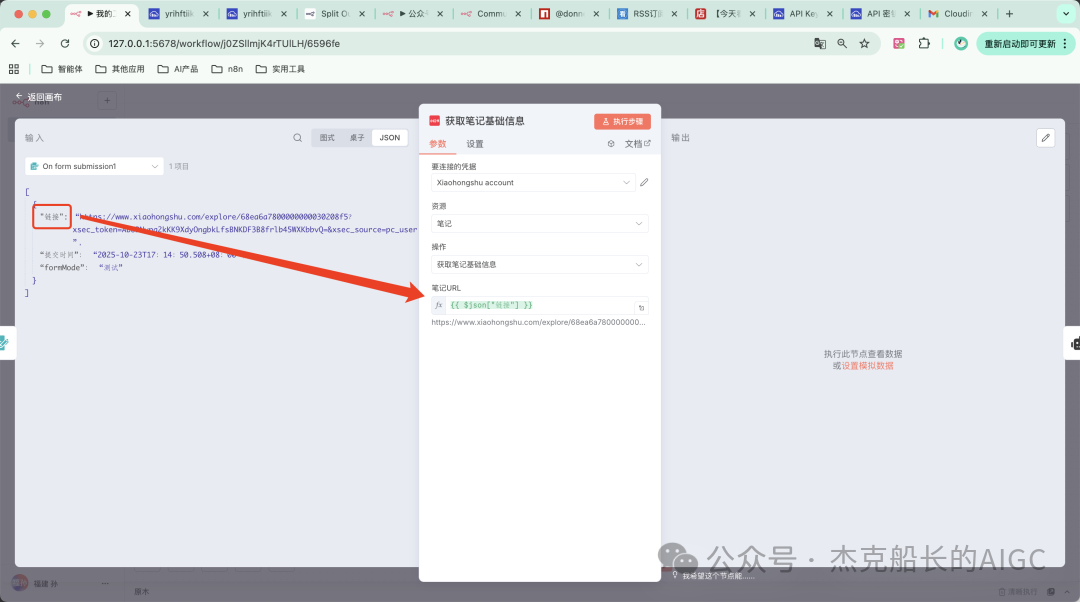Click the resolved xiaohongshu URL preview text
Viewport: 1080px width, 602px height.
tap(539, 322)
